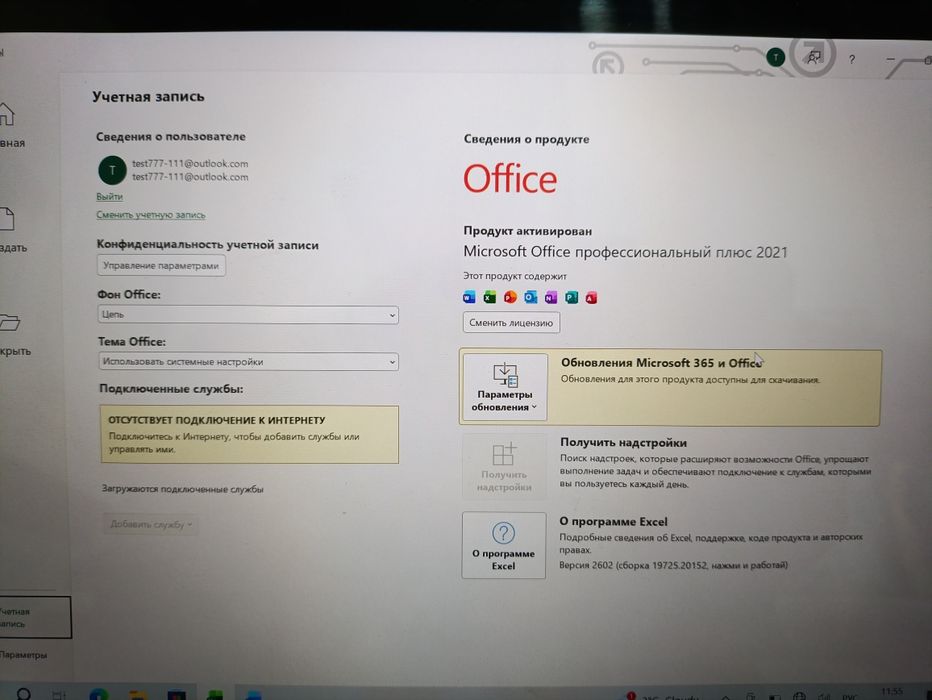This screenshot has height=700, width=932.
Task: Open the Тема Office dropdown
Action: (x=248, y=361)
